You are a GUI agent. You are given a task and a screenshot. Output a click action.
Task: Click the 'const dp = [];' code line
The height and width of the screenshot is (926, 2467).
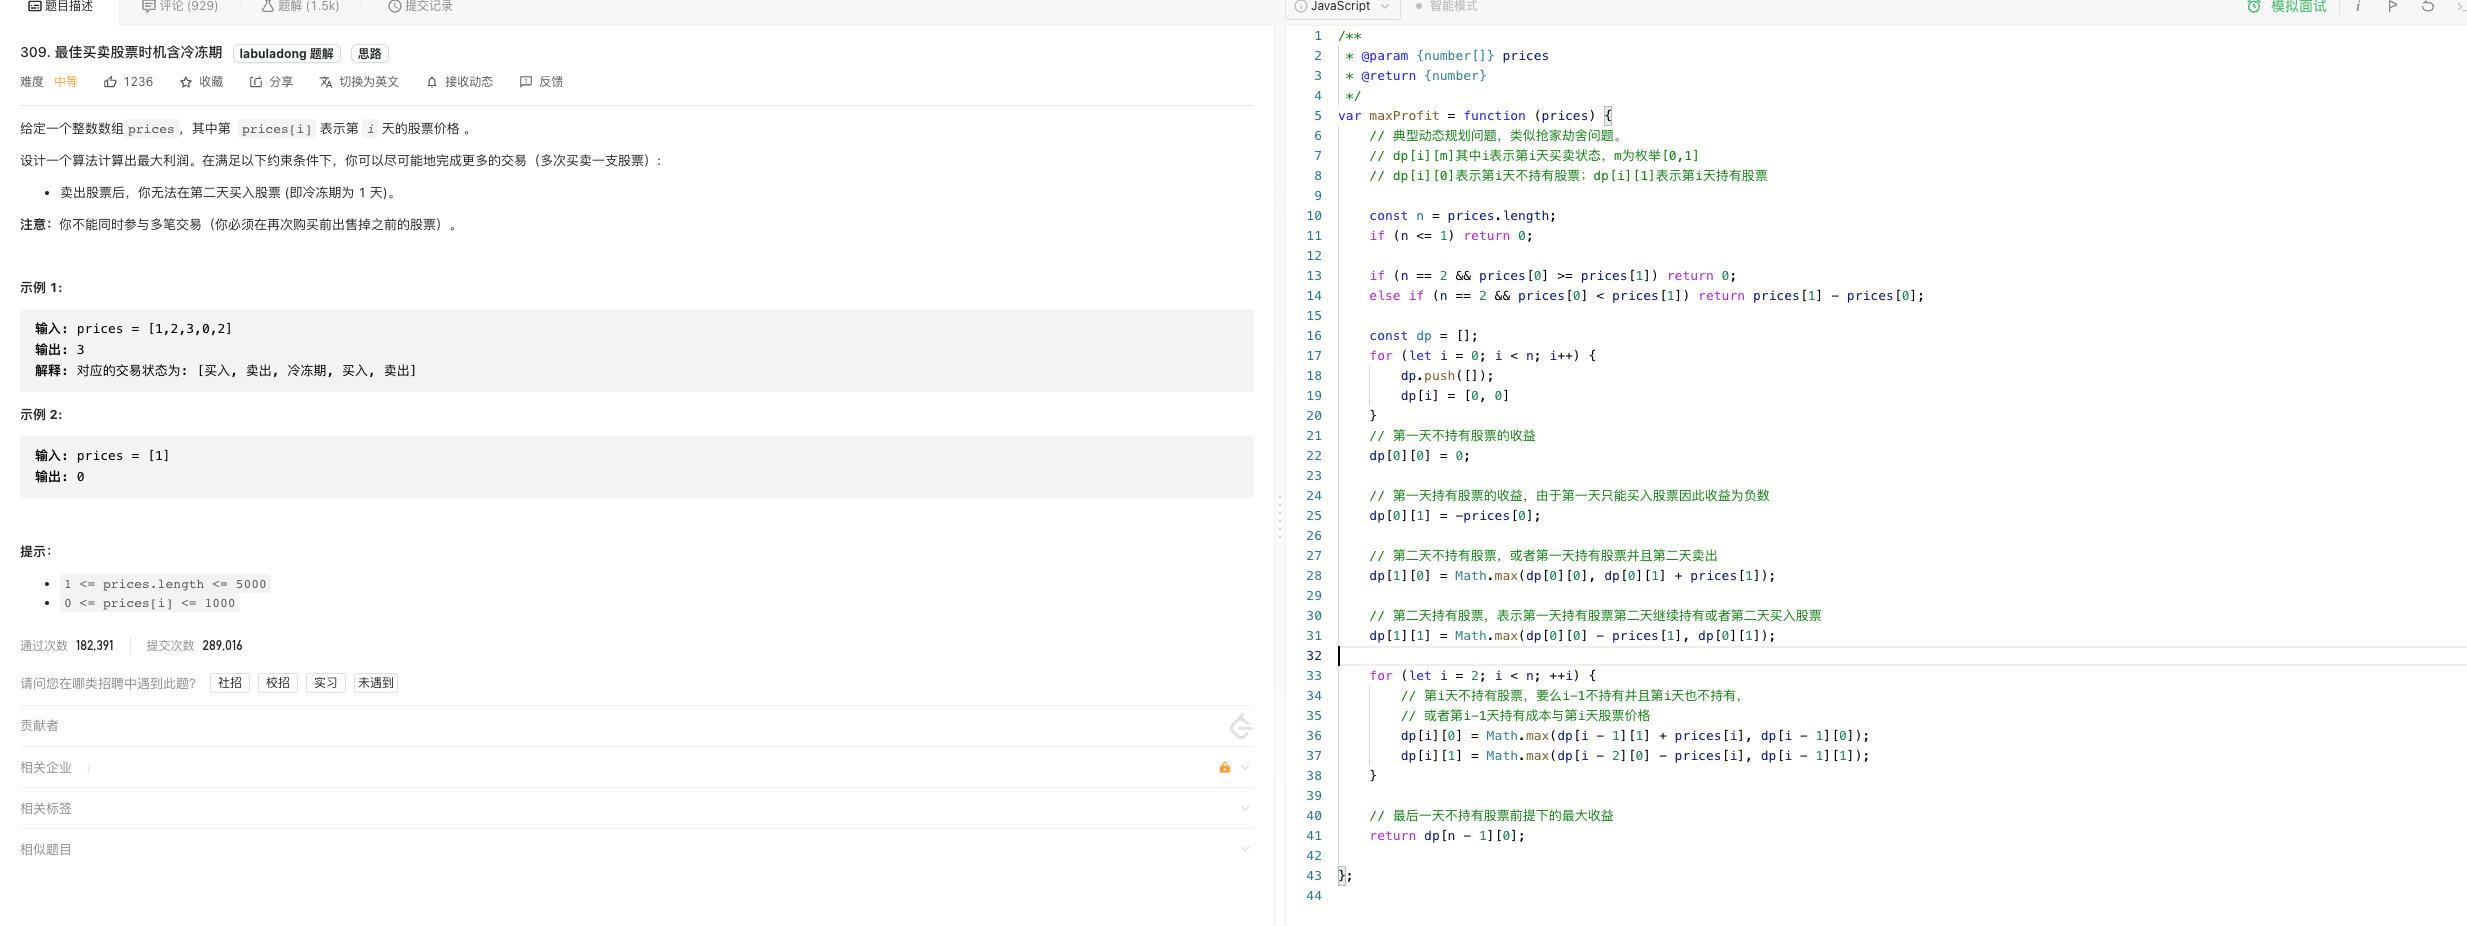tap(1423, 336)
